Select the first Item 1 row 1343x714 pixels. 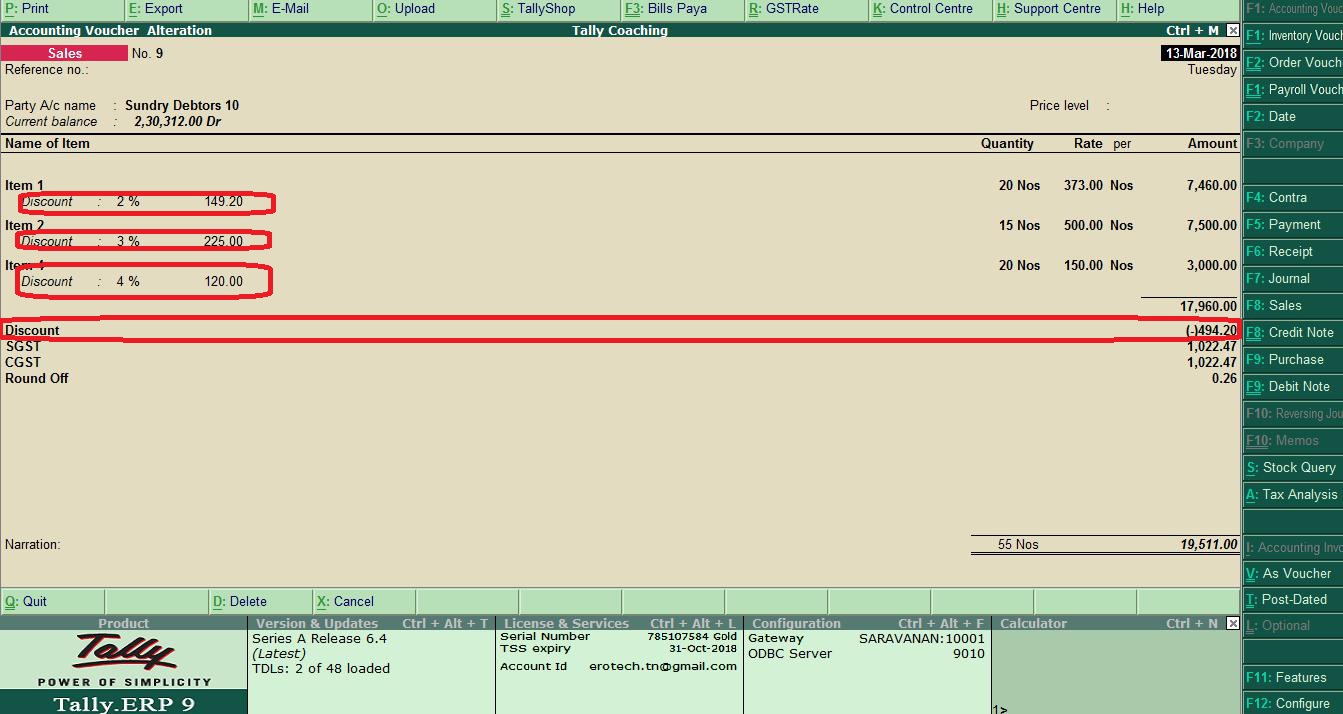coord(620,185)
